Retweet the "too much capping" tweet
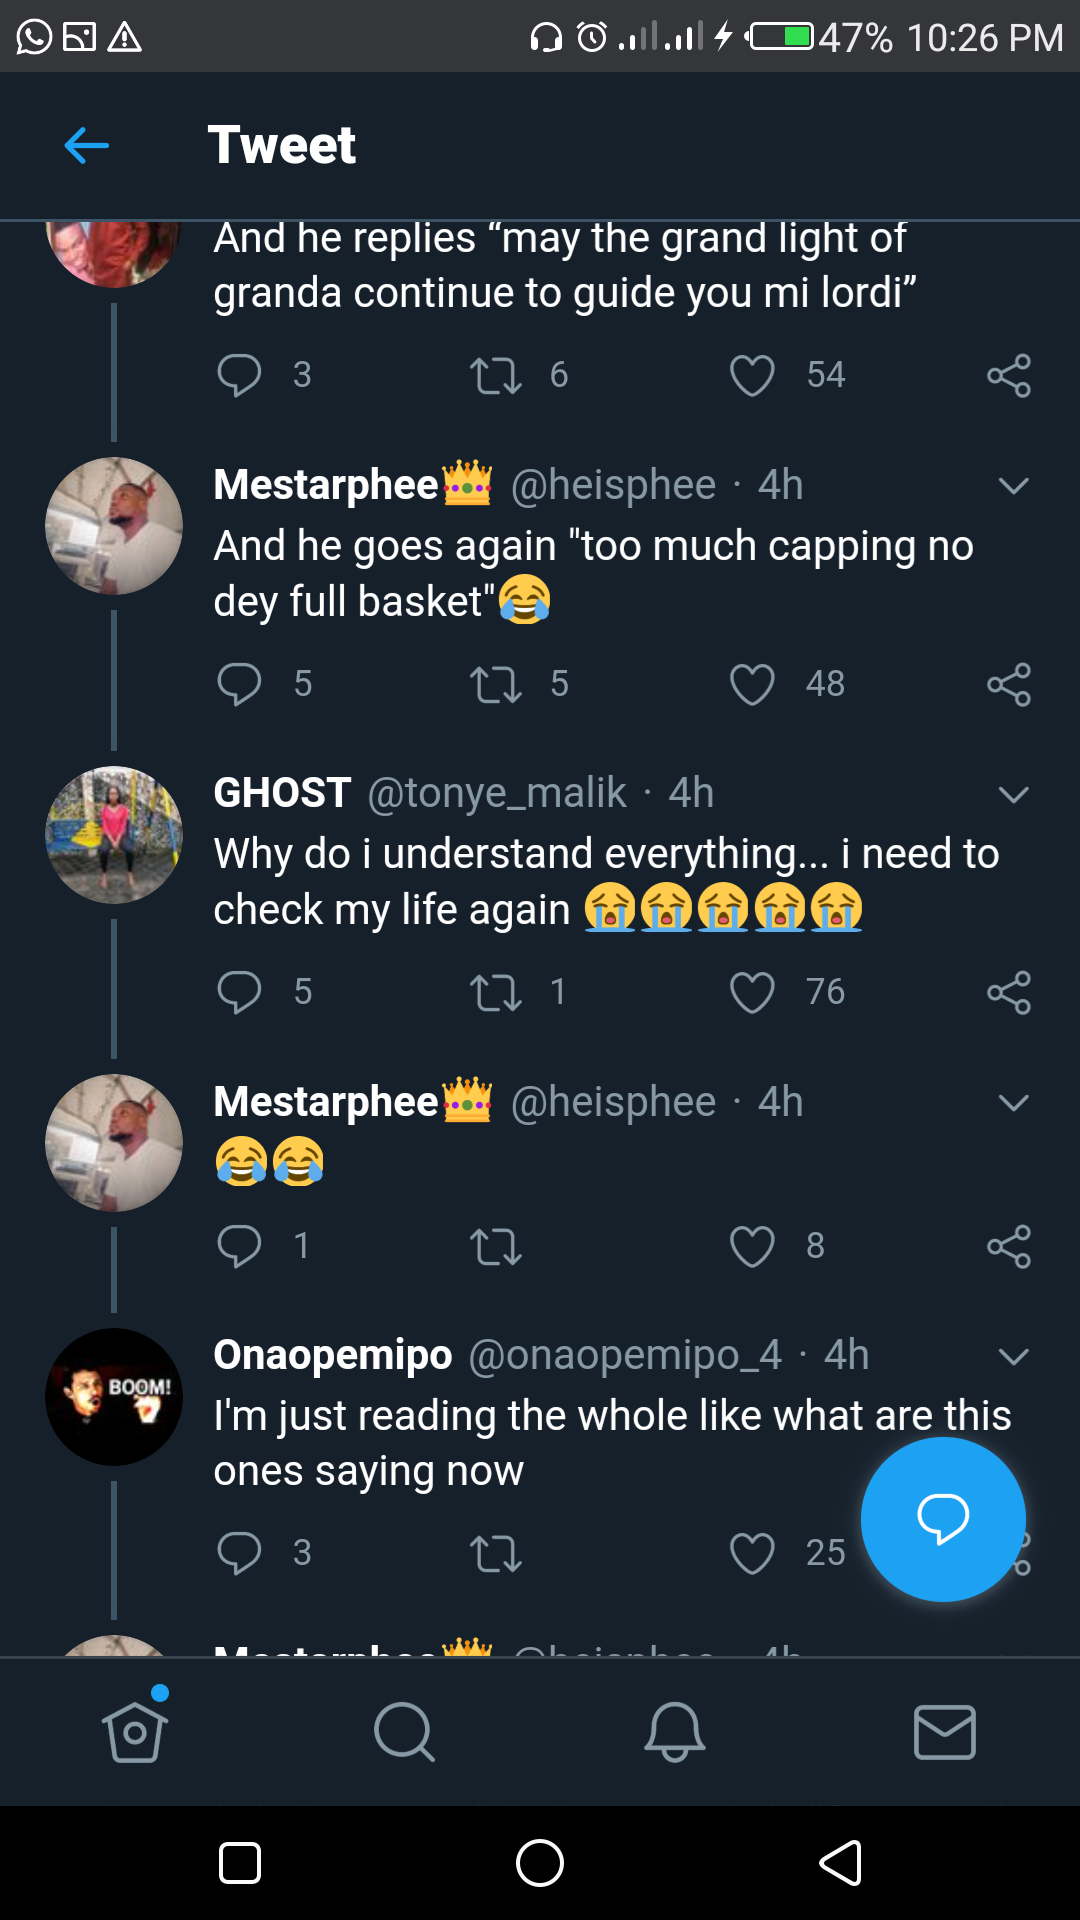Image resolution: width=1080 pixels, height=1920 pixels. (496, 685)
